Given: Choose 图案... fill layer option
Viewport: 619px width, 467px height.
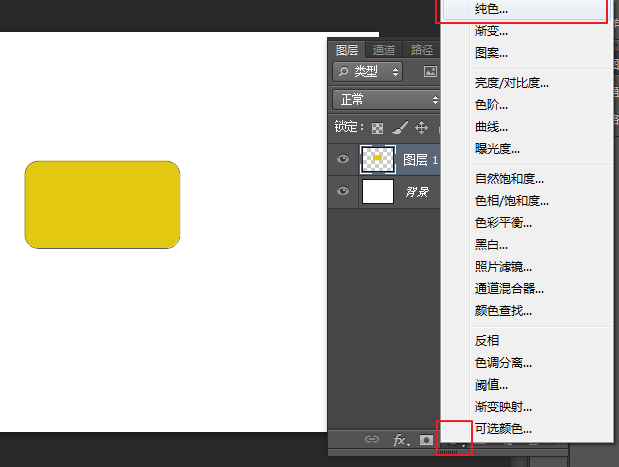Looking at the screenshot, I should 491,53.
